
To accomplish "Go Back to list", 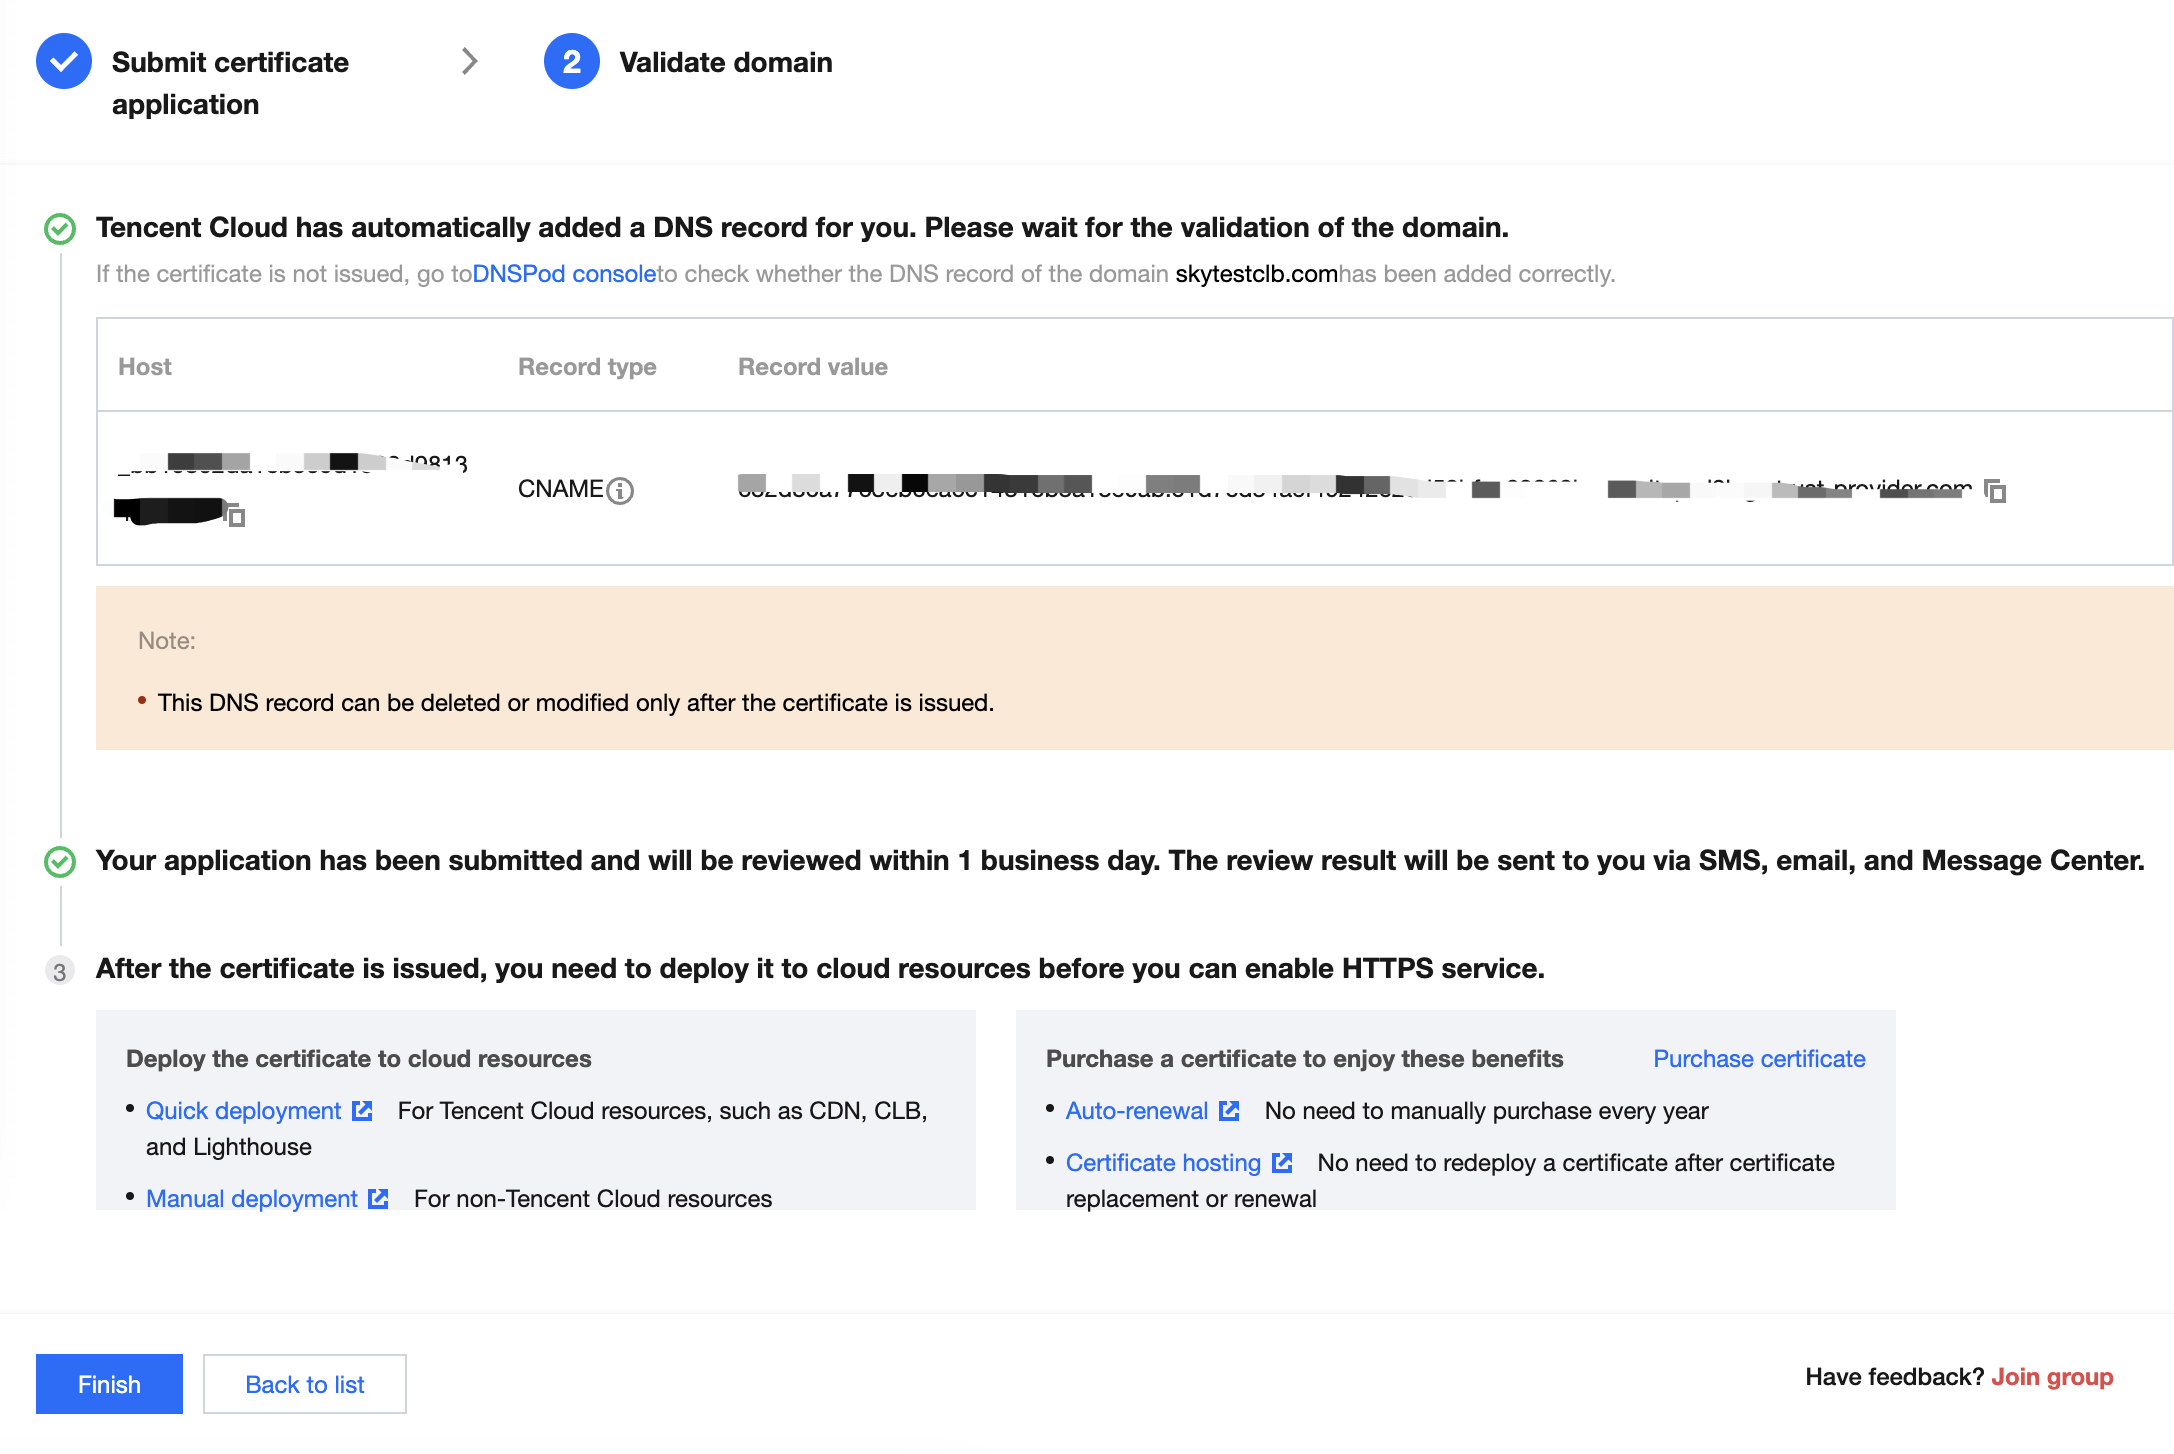I will point(305,1384).
